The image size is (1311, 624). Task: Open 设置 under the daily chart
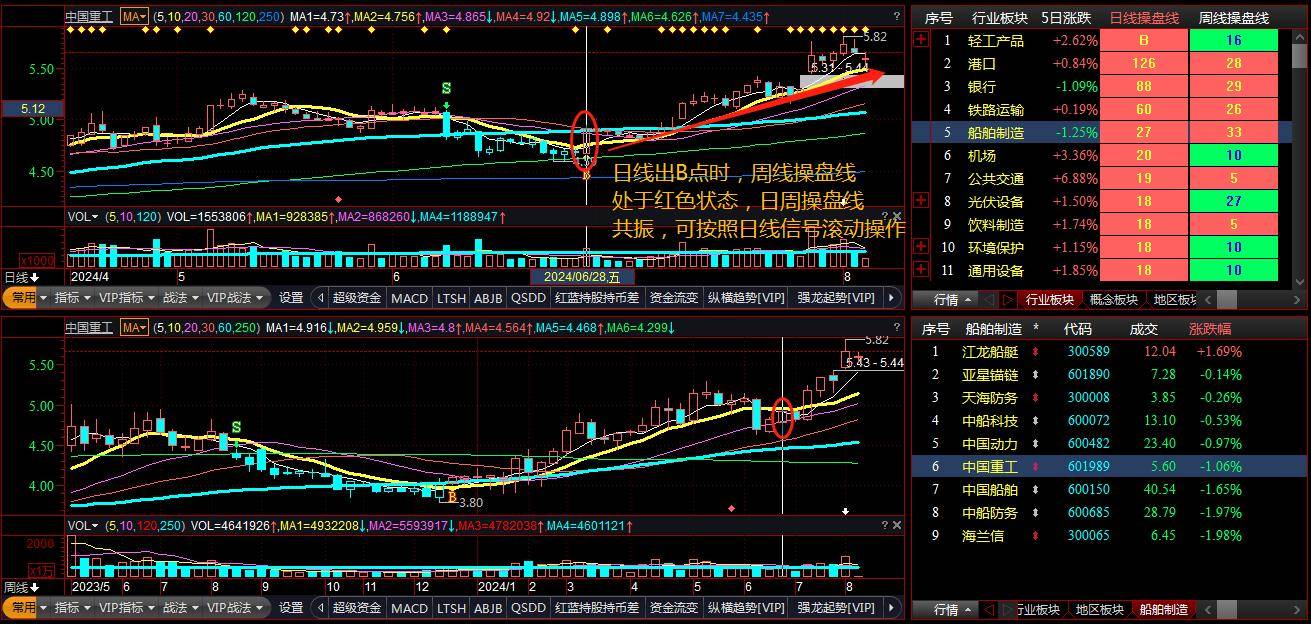291,297
